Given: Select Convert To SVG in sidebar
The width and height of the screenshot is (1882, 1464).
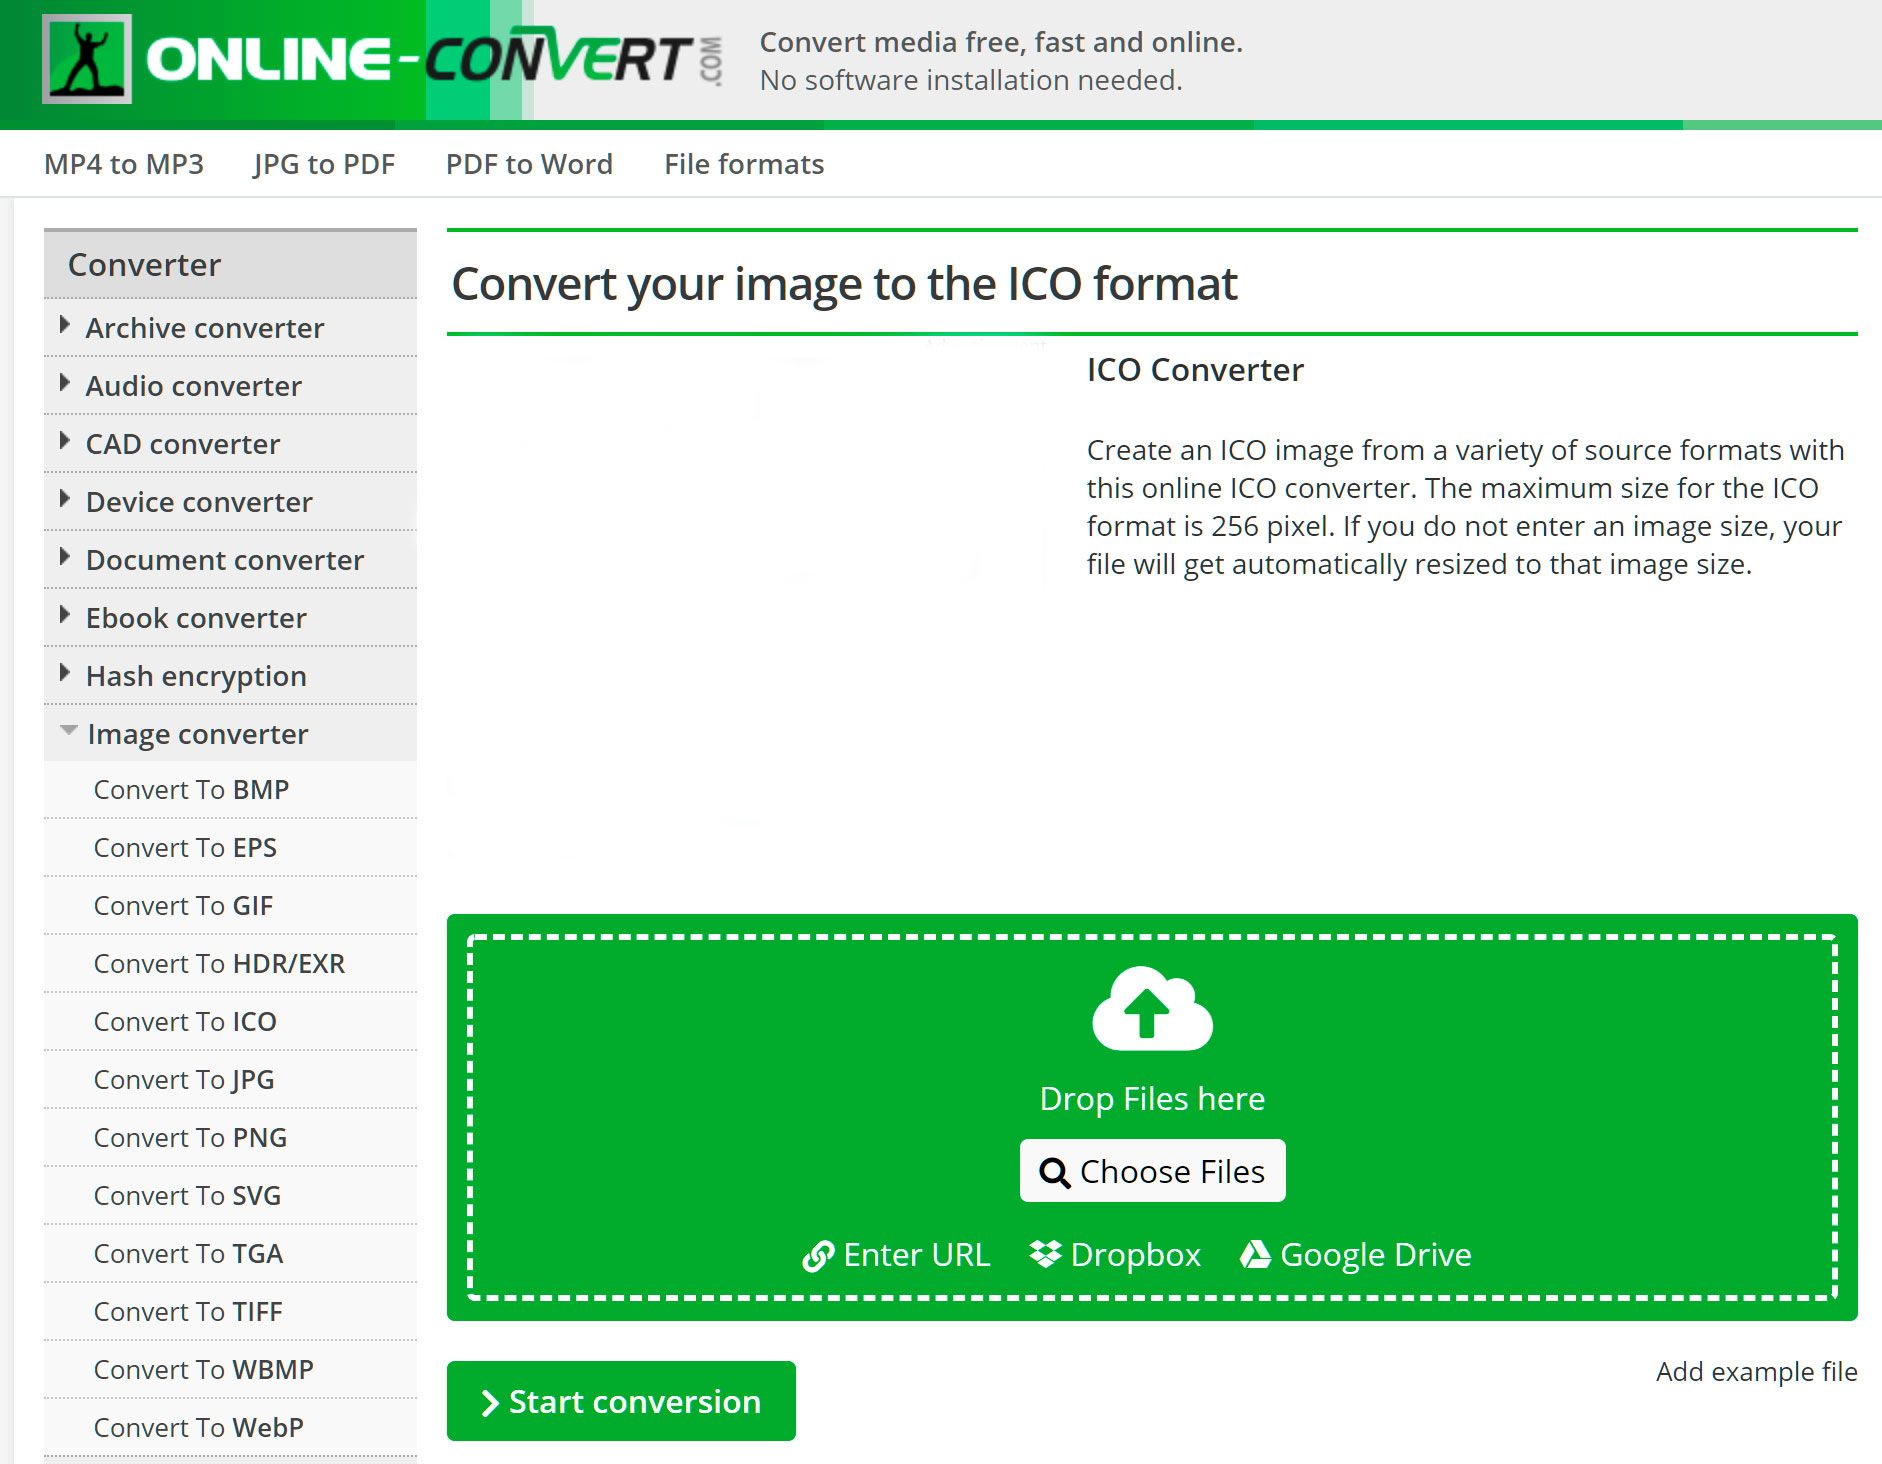Looking at the screenshot, I should click(187, 1196).
